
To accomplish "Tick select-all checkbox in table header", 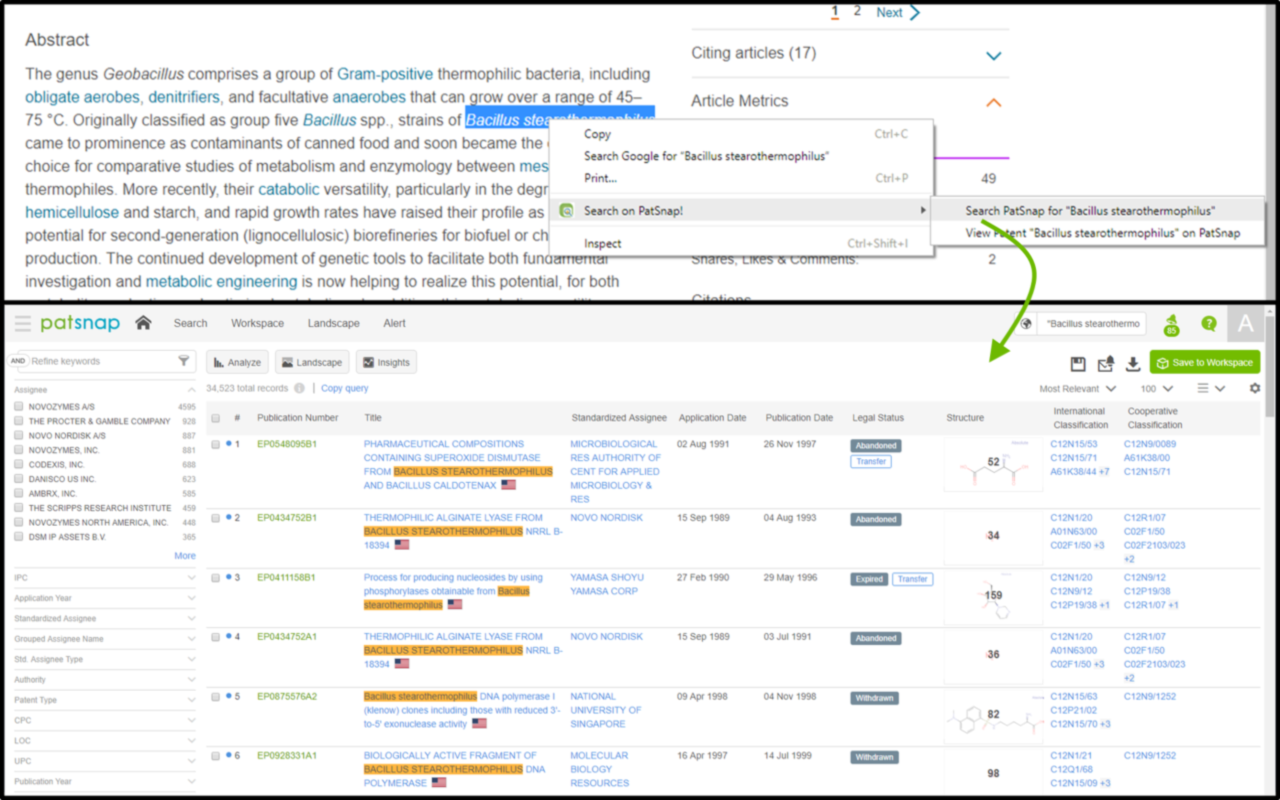I will [x=216, y=418].
